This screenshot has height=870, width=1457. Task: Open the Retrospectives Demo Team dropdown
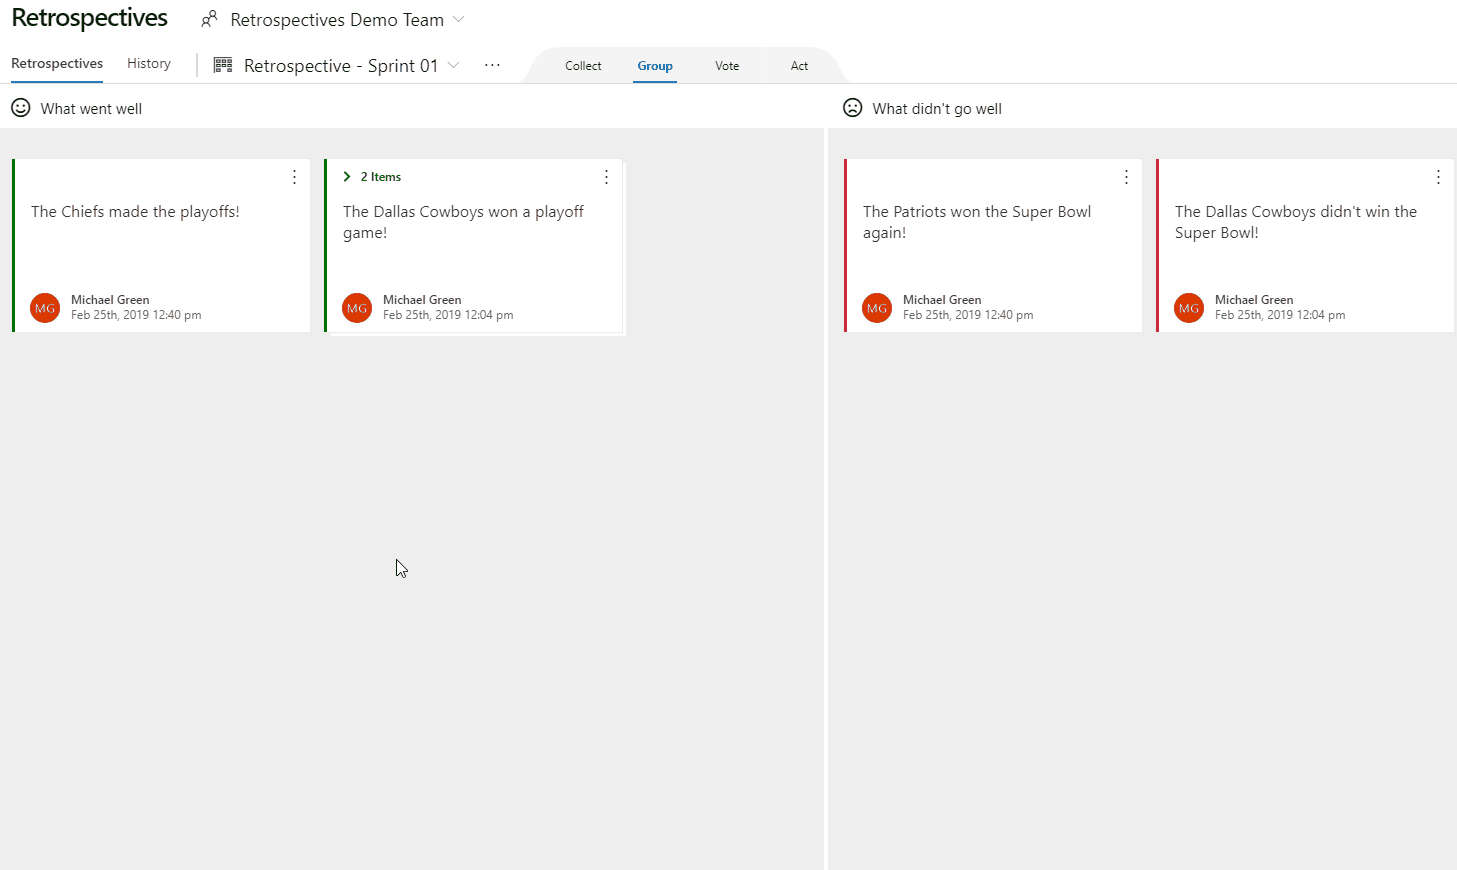click(458, 19)
